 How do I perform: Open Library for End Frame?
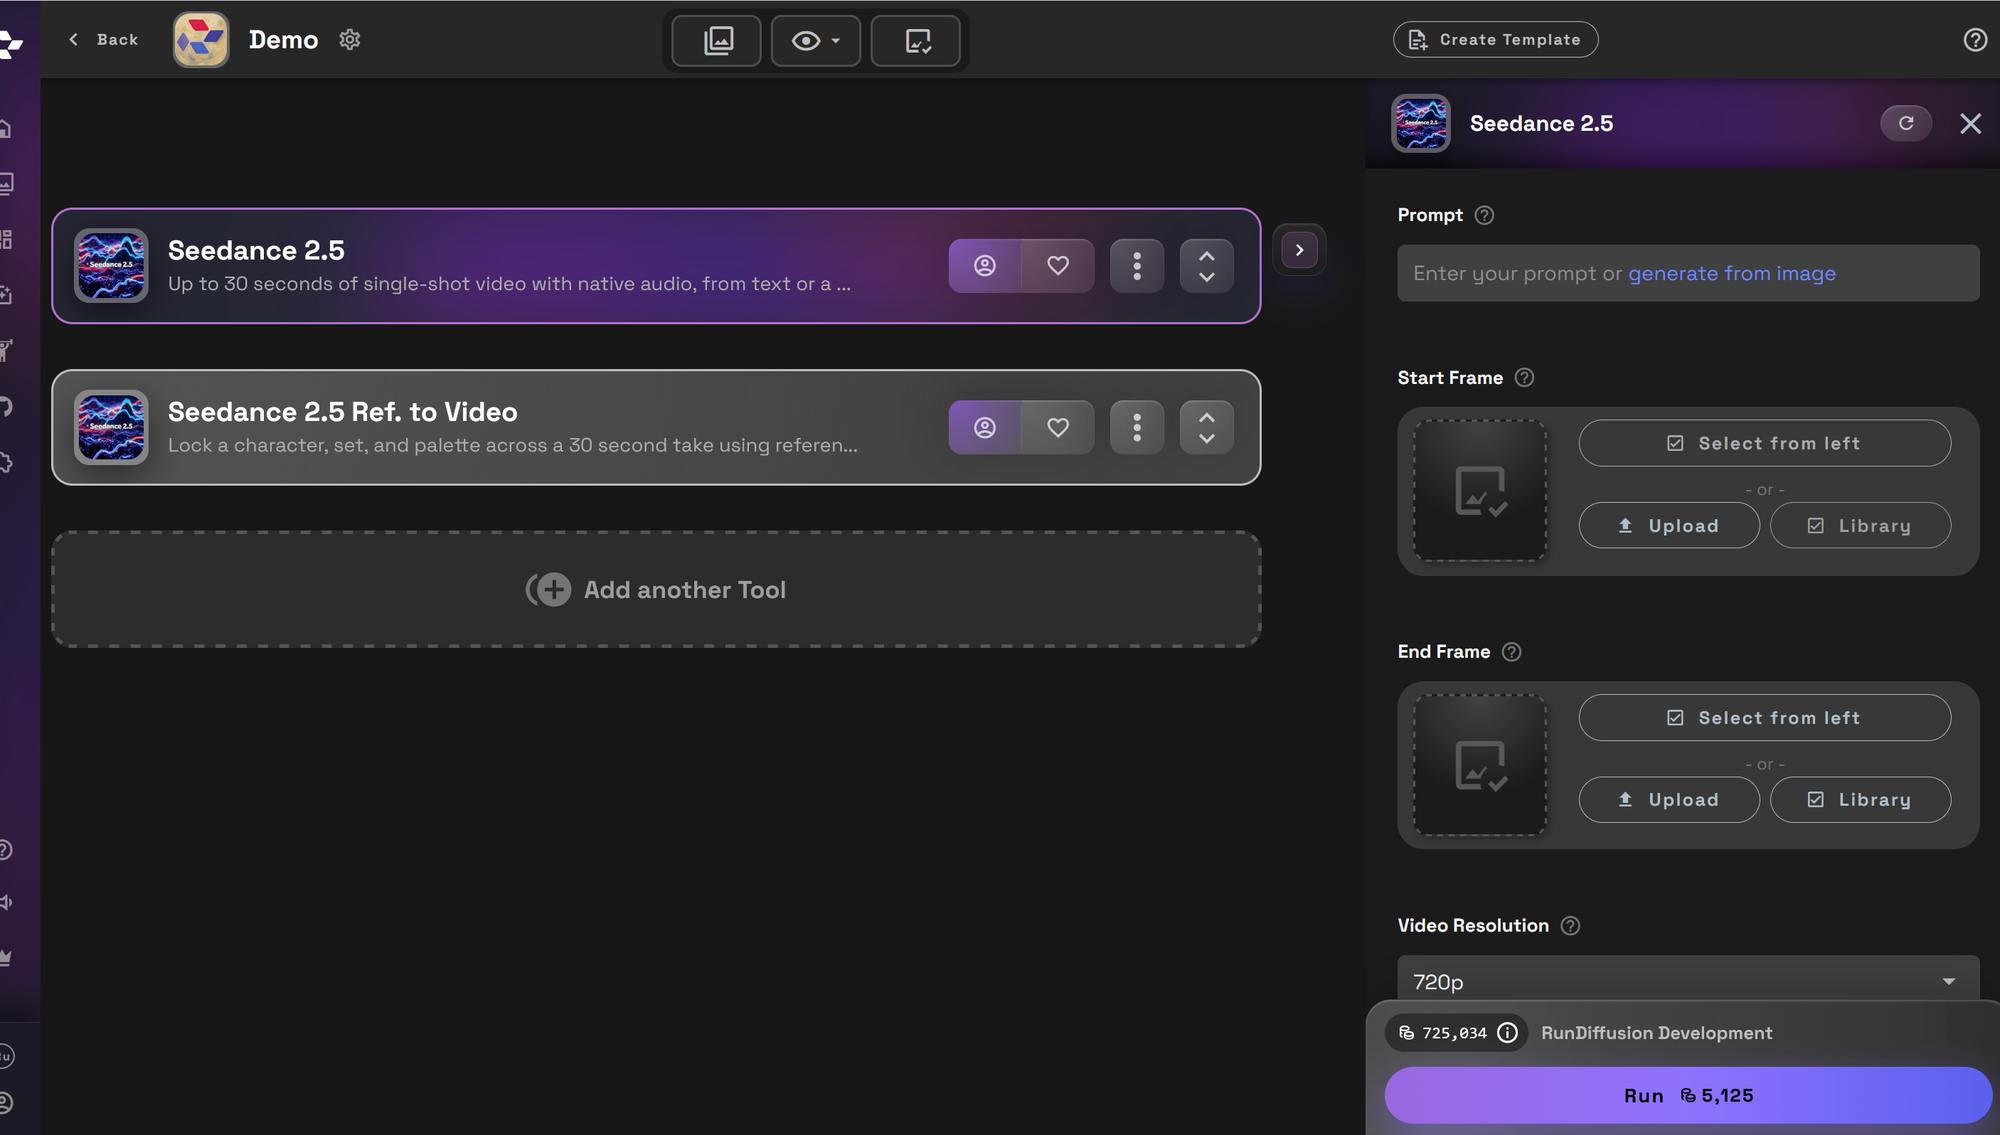[x=1860, y=800]
